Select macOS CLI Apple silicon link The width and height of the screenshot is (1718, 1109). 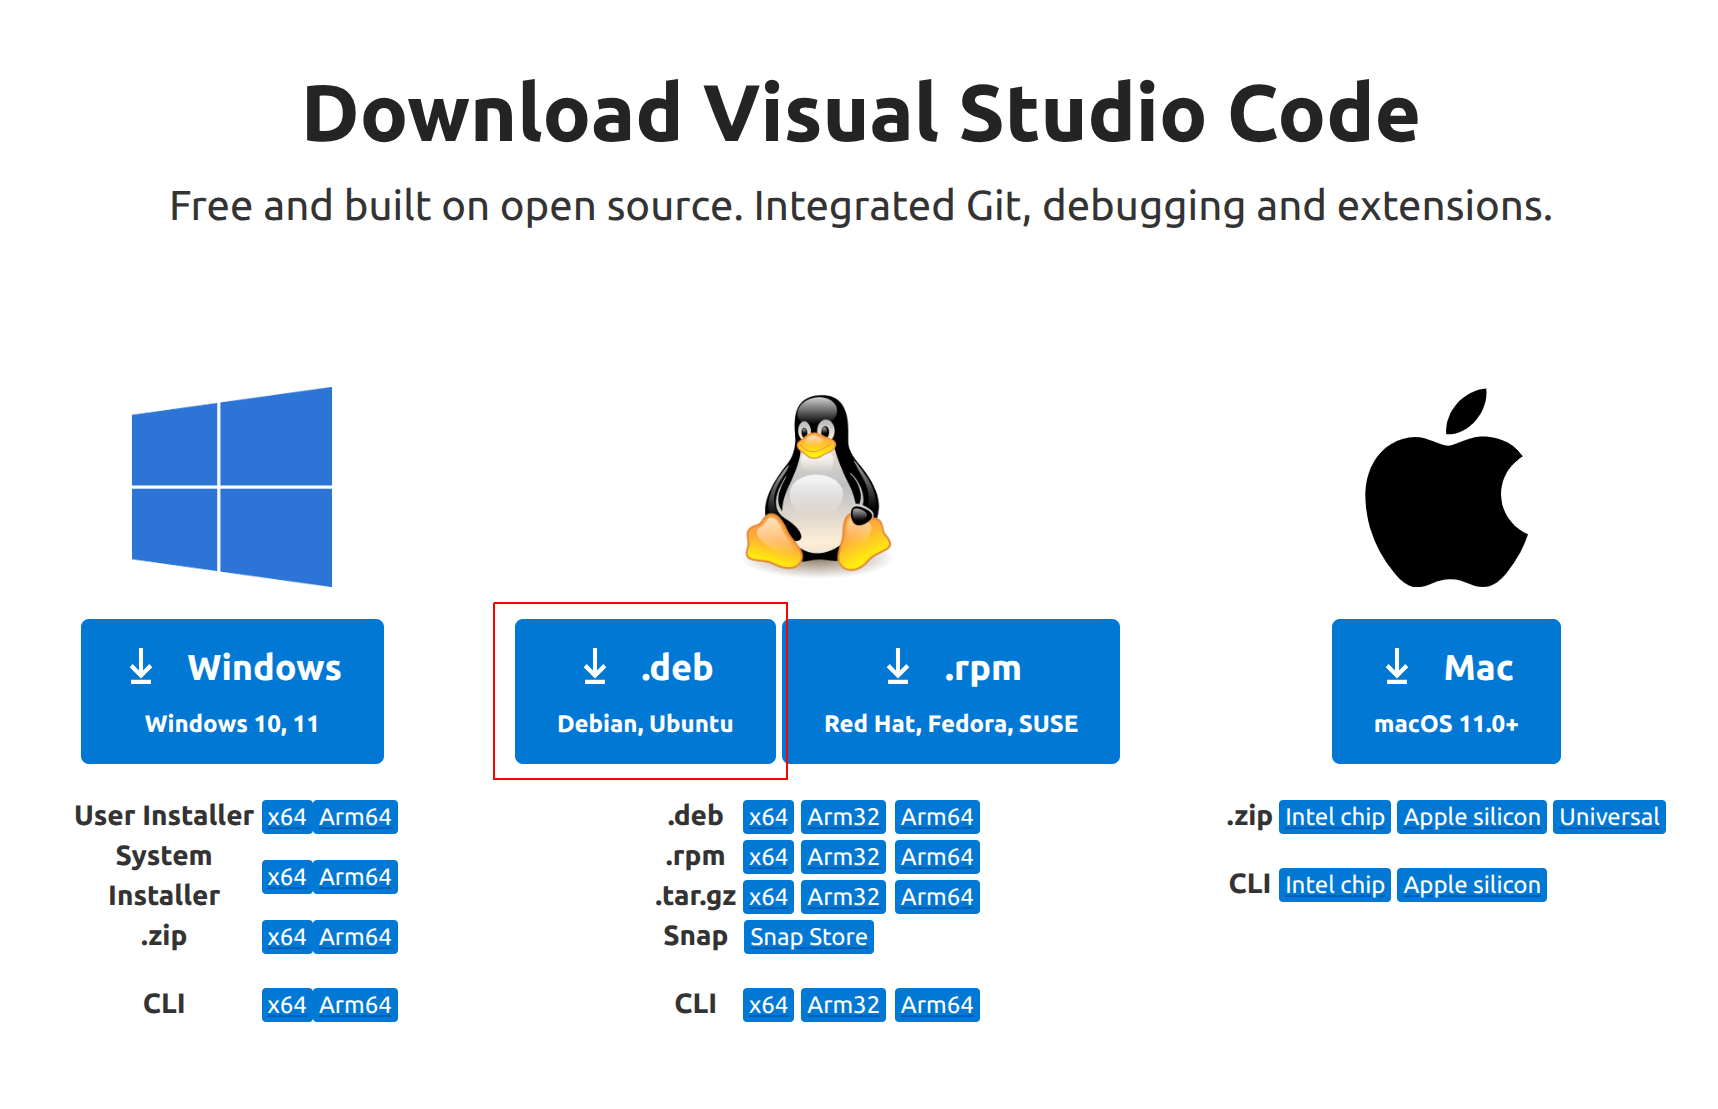pos(1471,885)
